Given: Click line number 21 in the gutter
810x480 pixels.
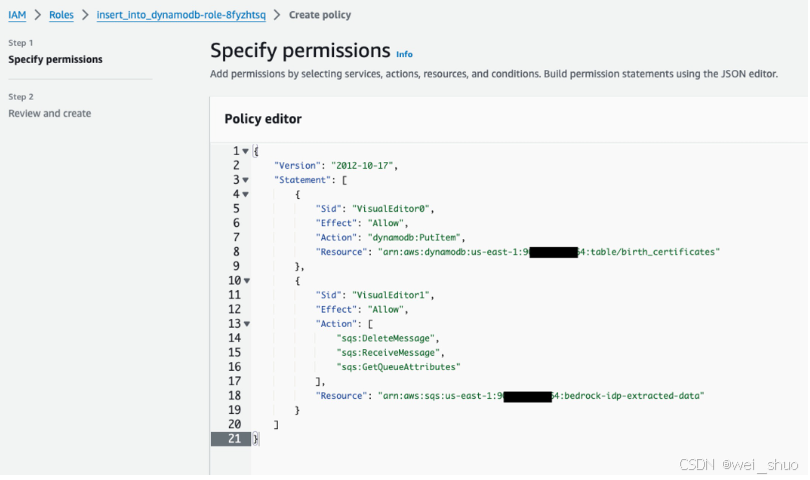Looking at the screenshot, I should click(235, 439).
